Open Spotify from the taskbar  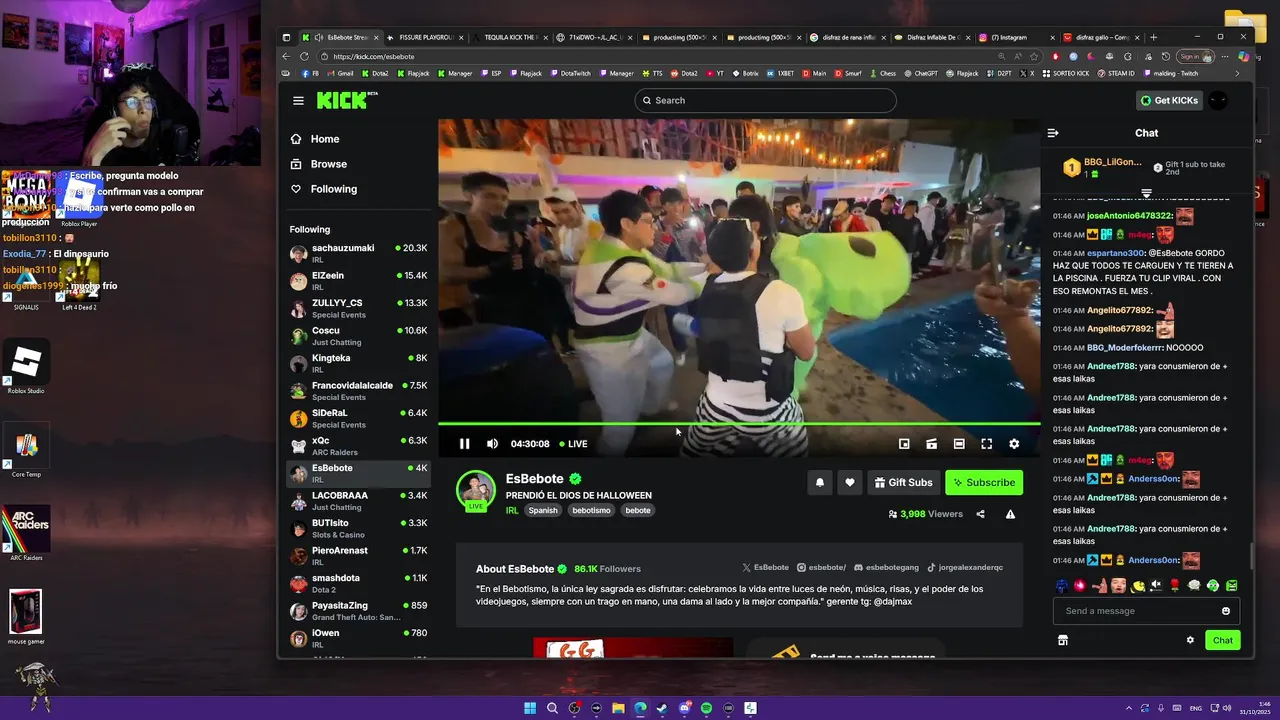[706, 708]
